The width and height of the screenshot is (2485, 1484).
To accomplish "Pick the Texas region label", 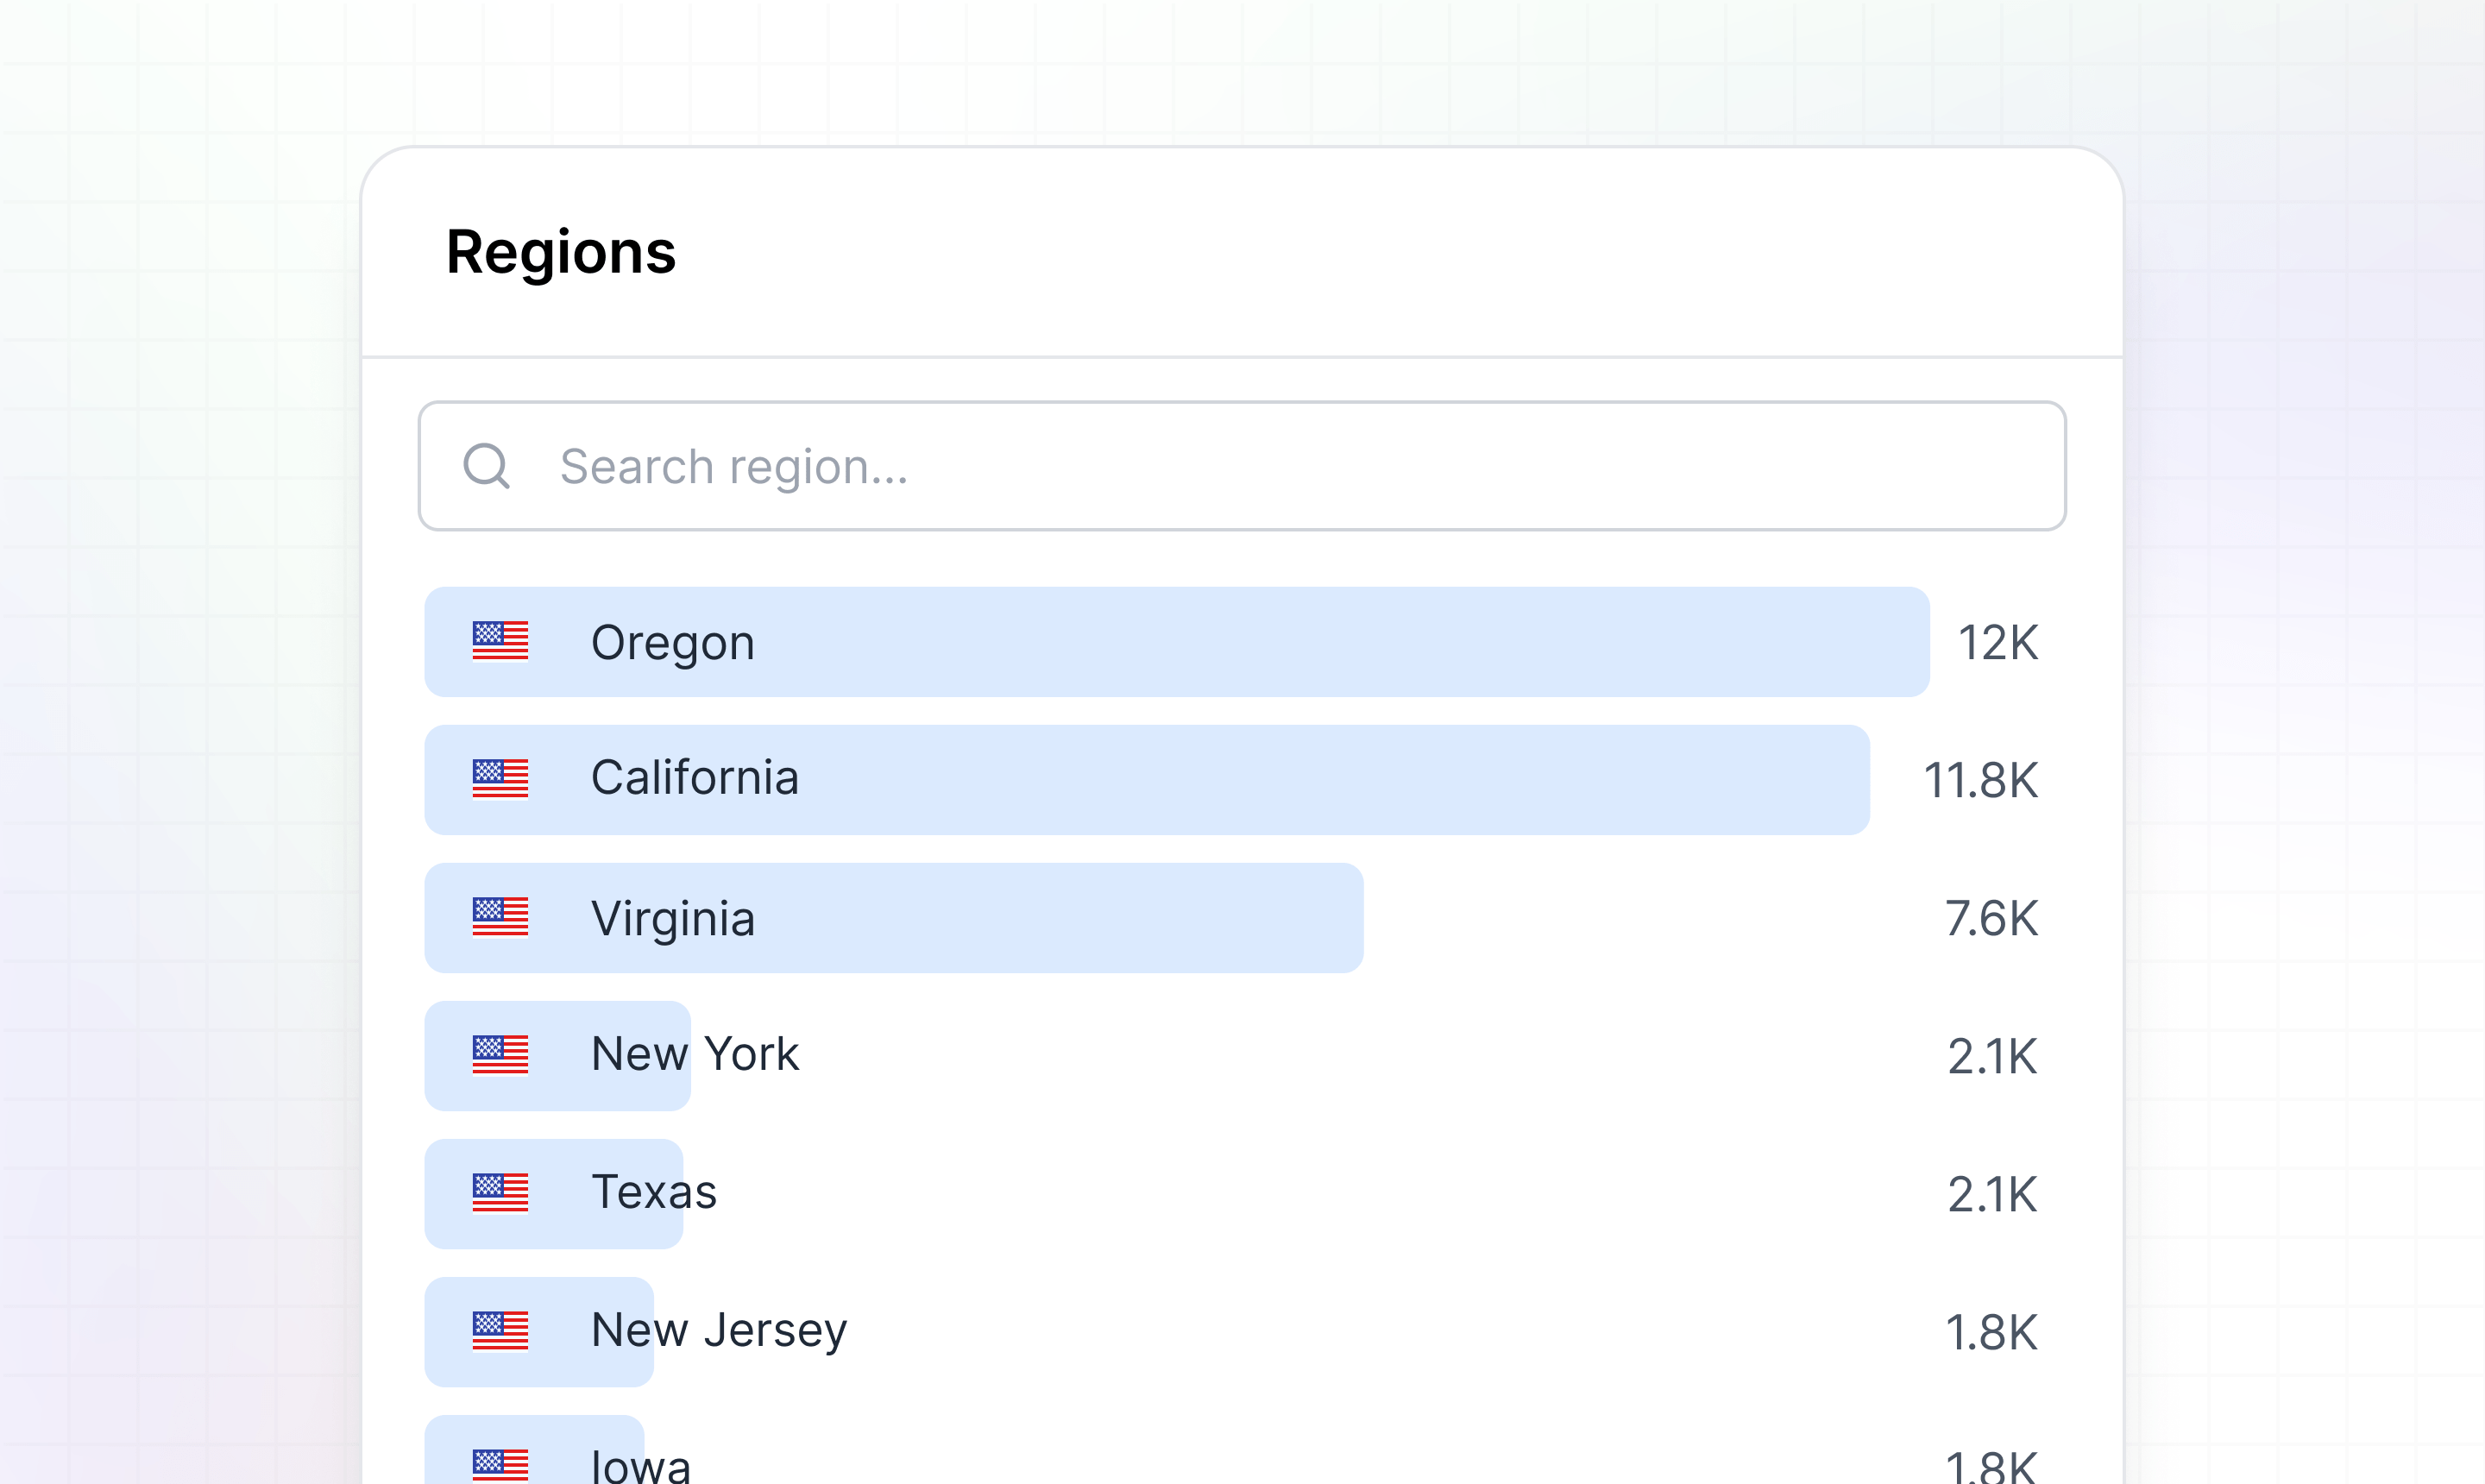I will 654,1193.
